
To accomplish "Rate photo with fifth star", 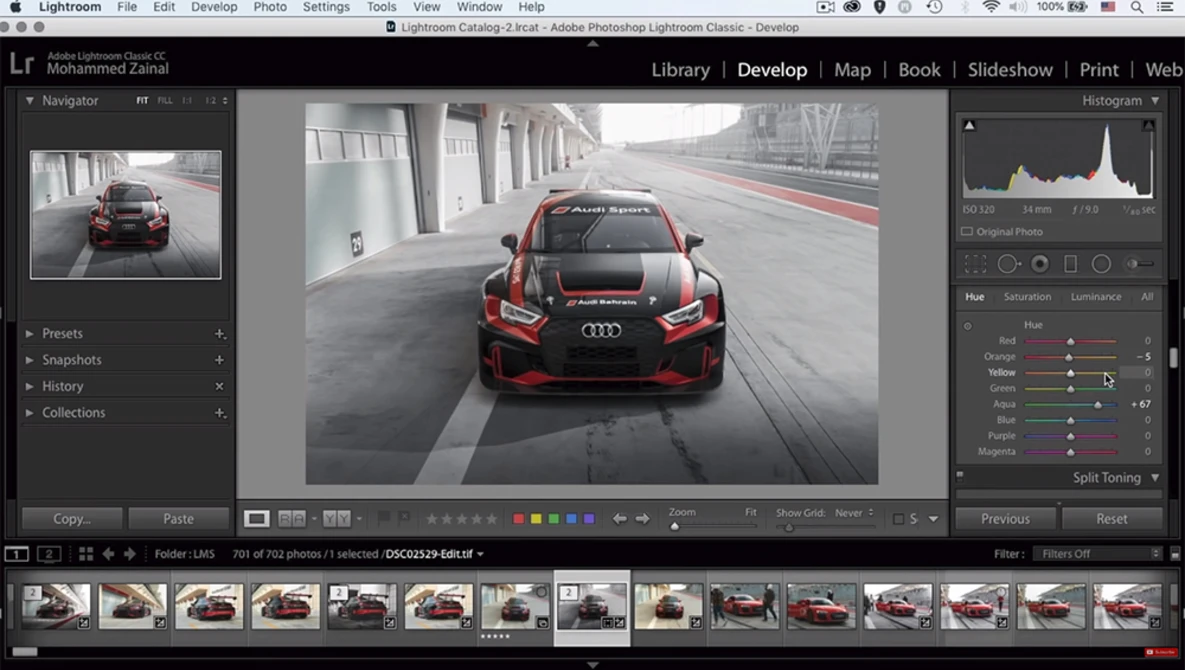I will (x=492, y=519).
